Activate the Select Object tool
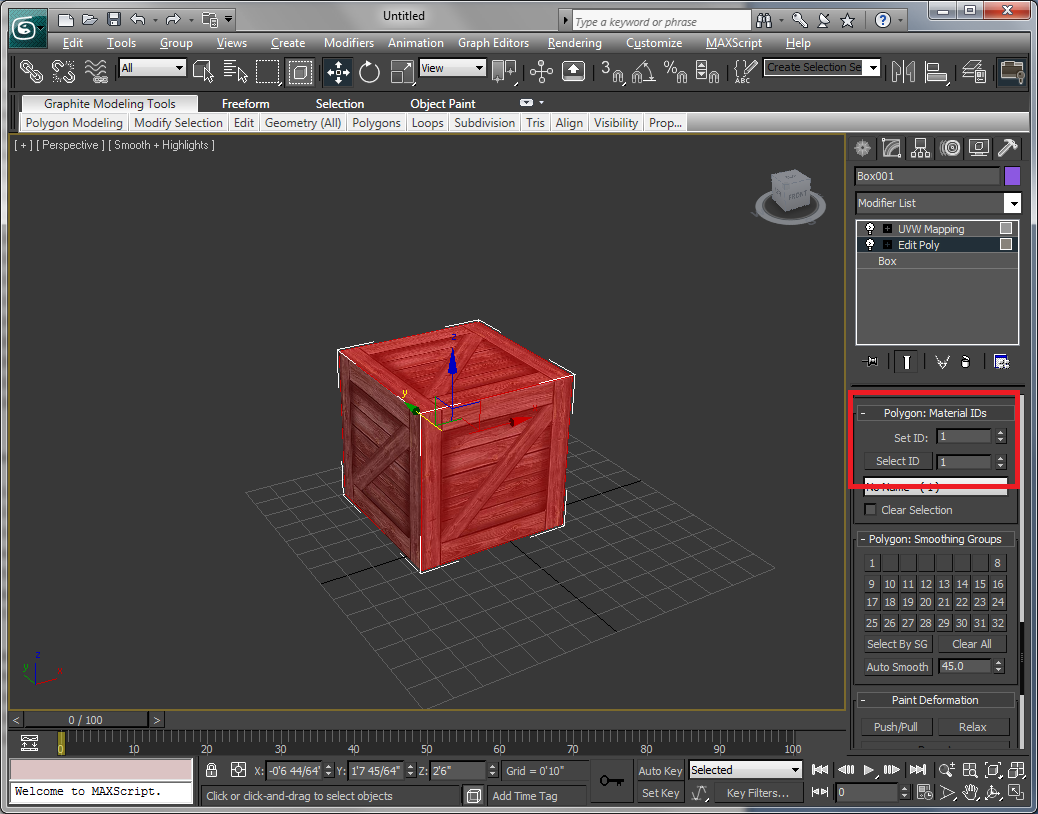 click(204, 72)
